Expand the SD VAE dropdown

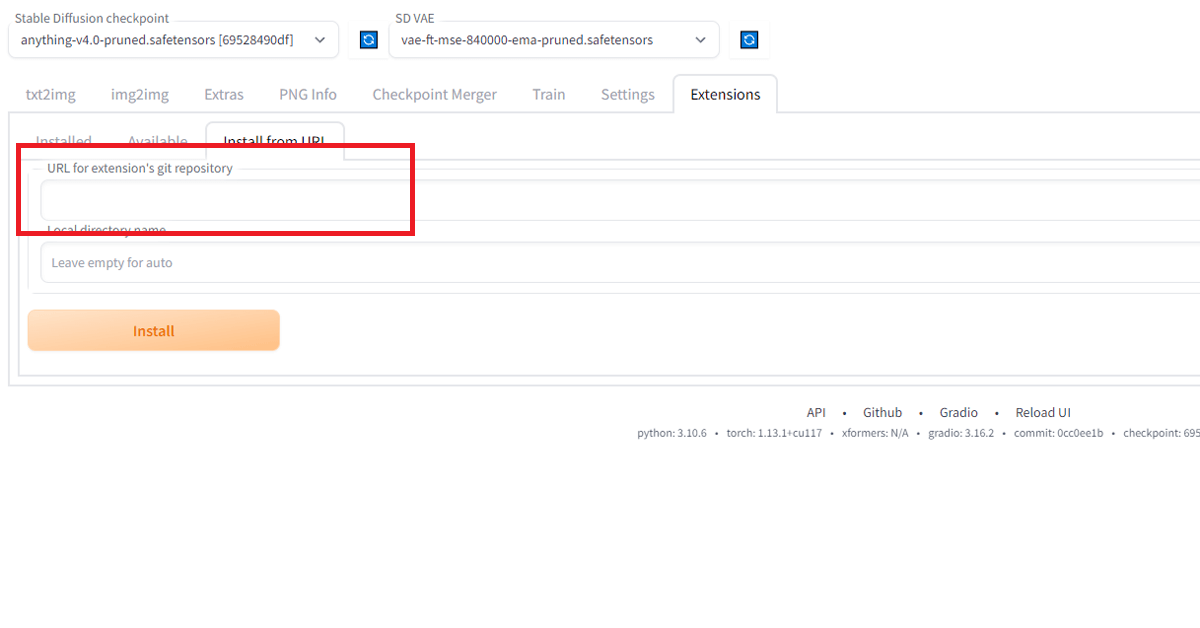553,40
